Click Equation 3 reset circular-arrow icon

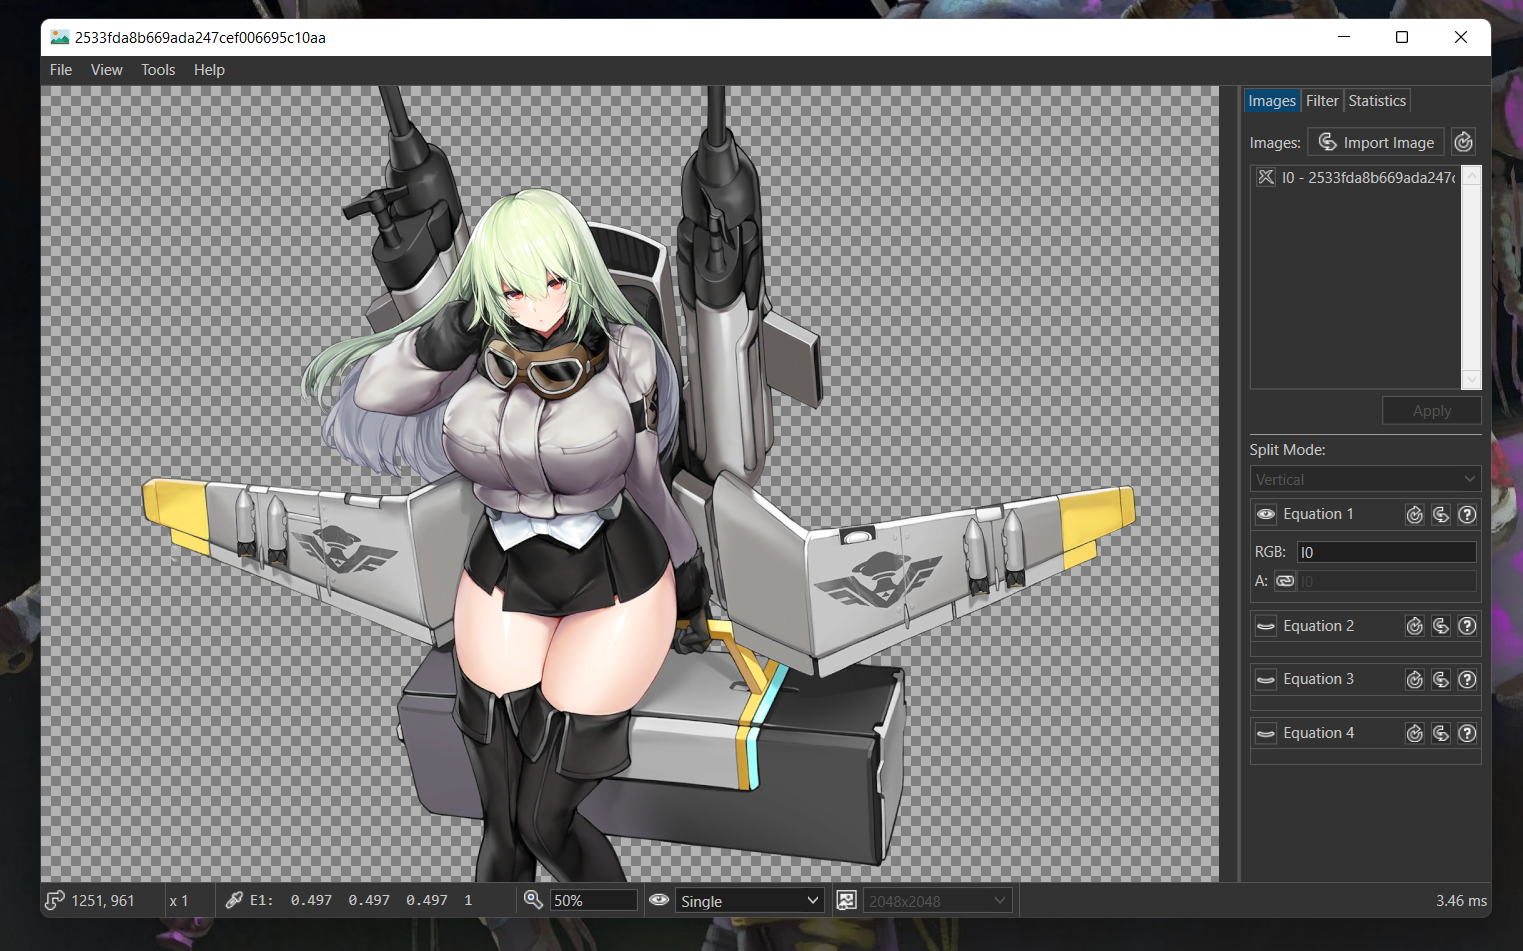[x=1414, y=679]
